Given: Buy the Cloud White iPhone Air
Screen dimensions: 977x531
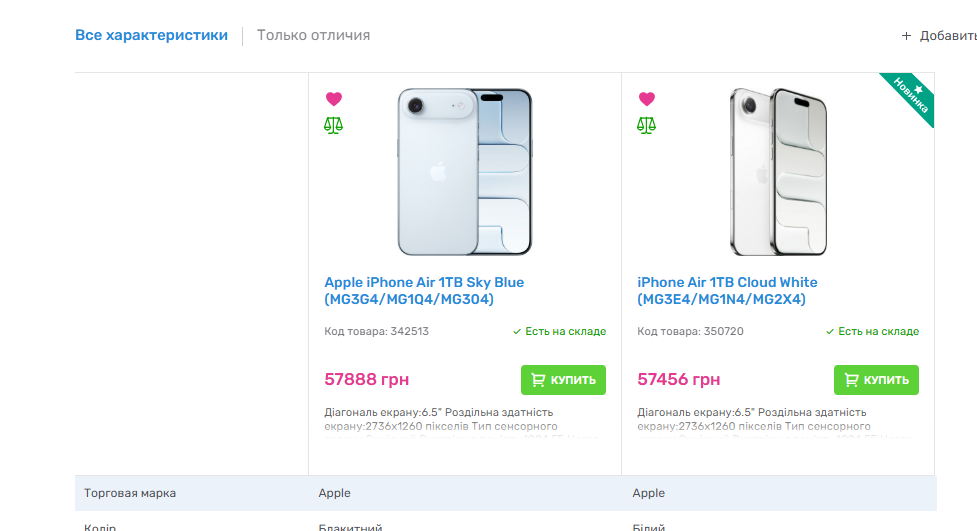Looking at the screenshot, I should pyautogui.click(x=876, y=380).
